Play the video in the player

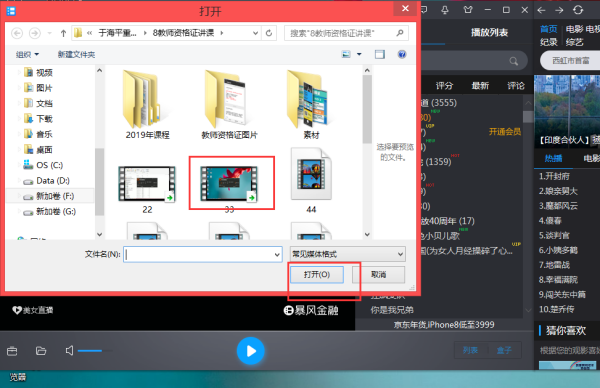tap(251, 351)
